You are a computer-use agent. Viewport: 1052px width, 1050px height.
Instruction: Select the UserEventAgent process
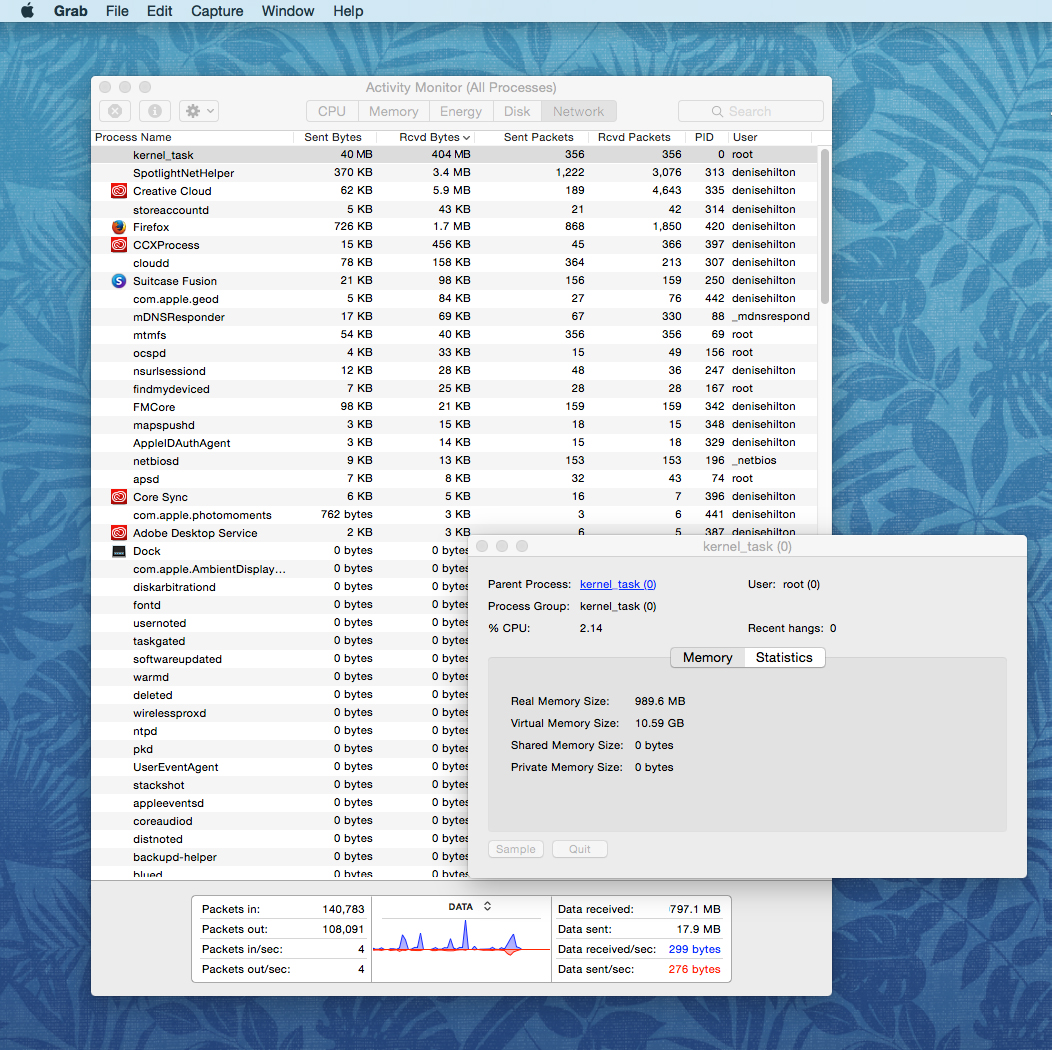coord(280,767)
